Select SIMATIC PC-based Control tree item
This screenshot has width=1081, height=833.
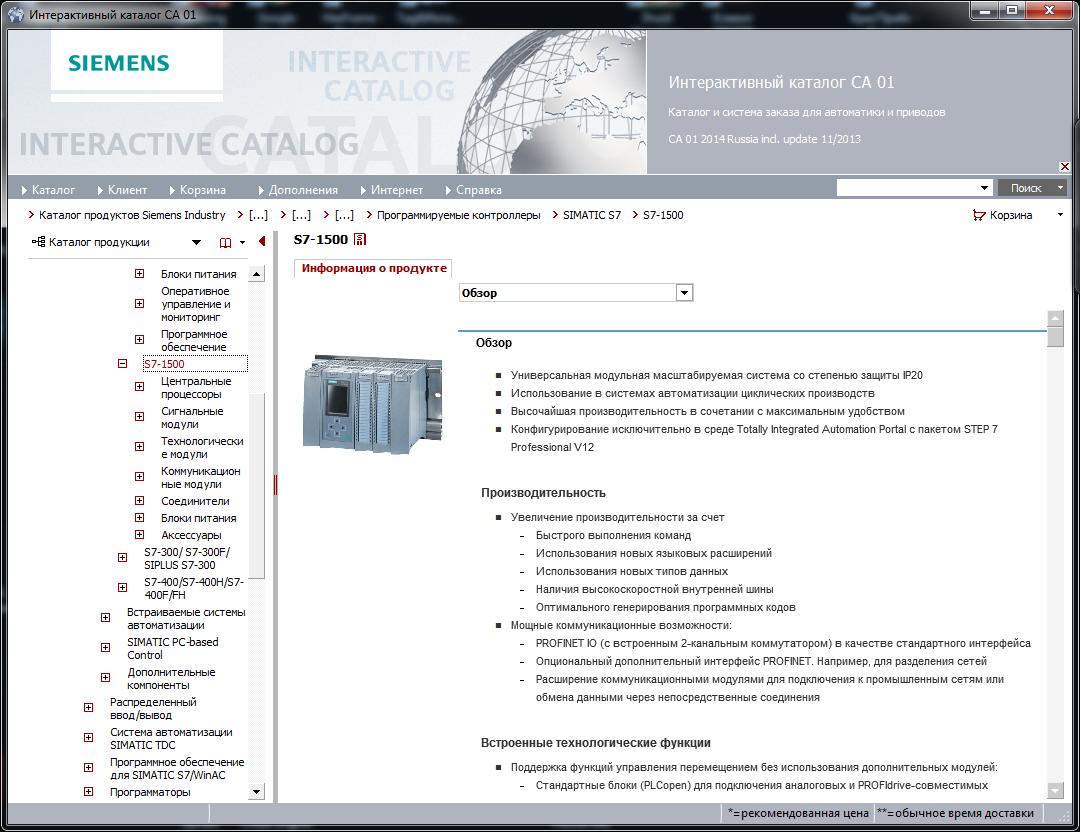pyautogui.click(x=172, y=648)
